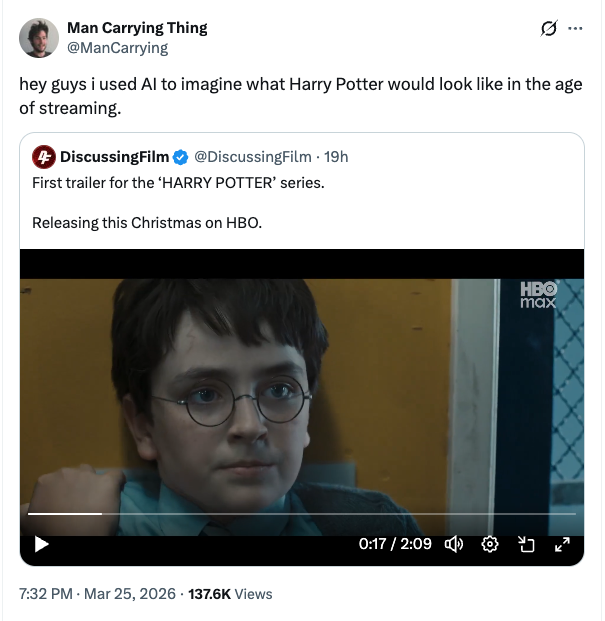The height and width of the screenshot is (621, 605).
Task: Seek on the video progress bar
Action: 300,514
